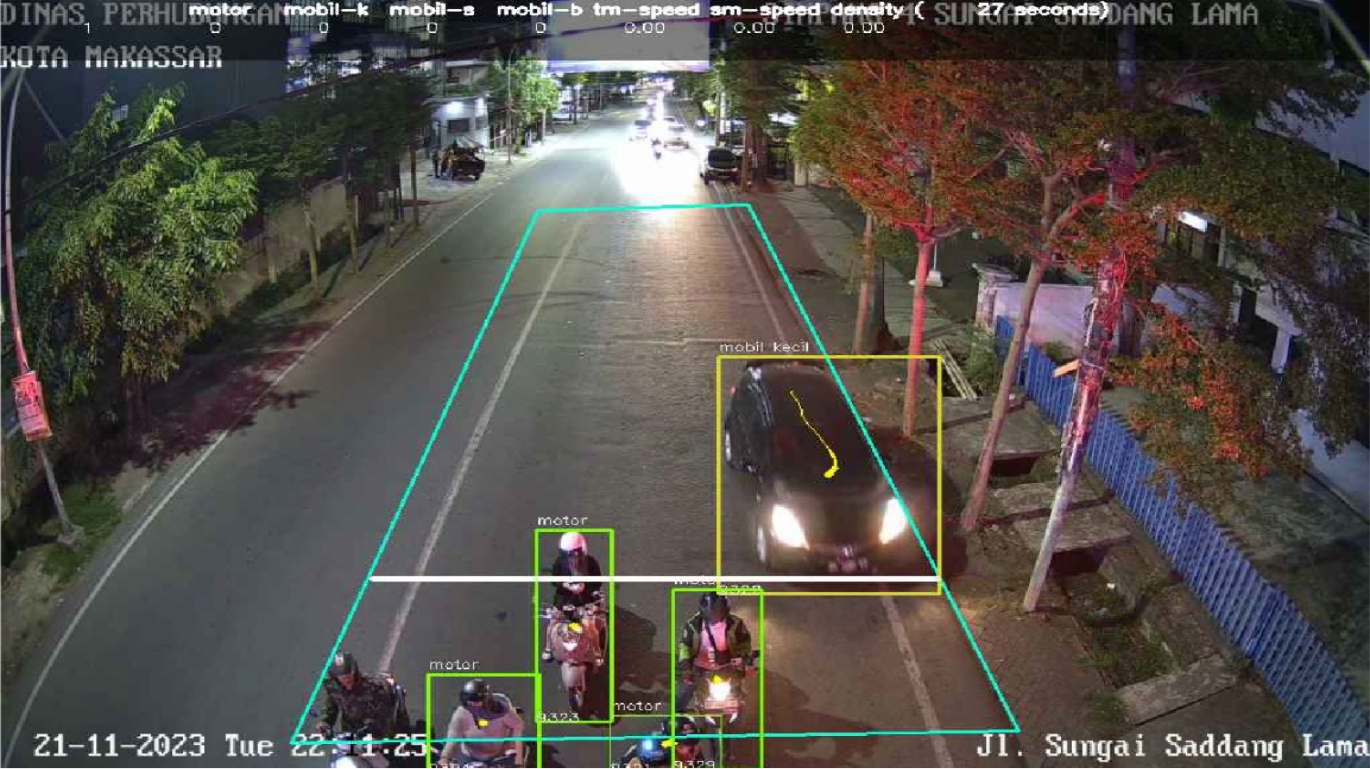Click the parked dark car on the far right roadside

(720, 163)
